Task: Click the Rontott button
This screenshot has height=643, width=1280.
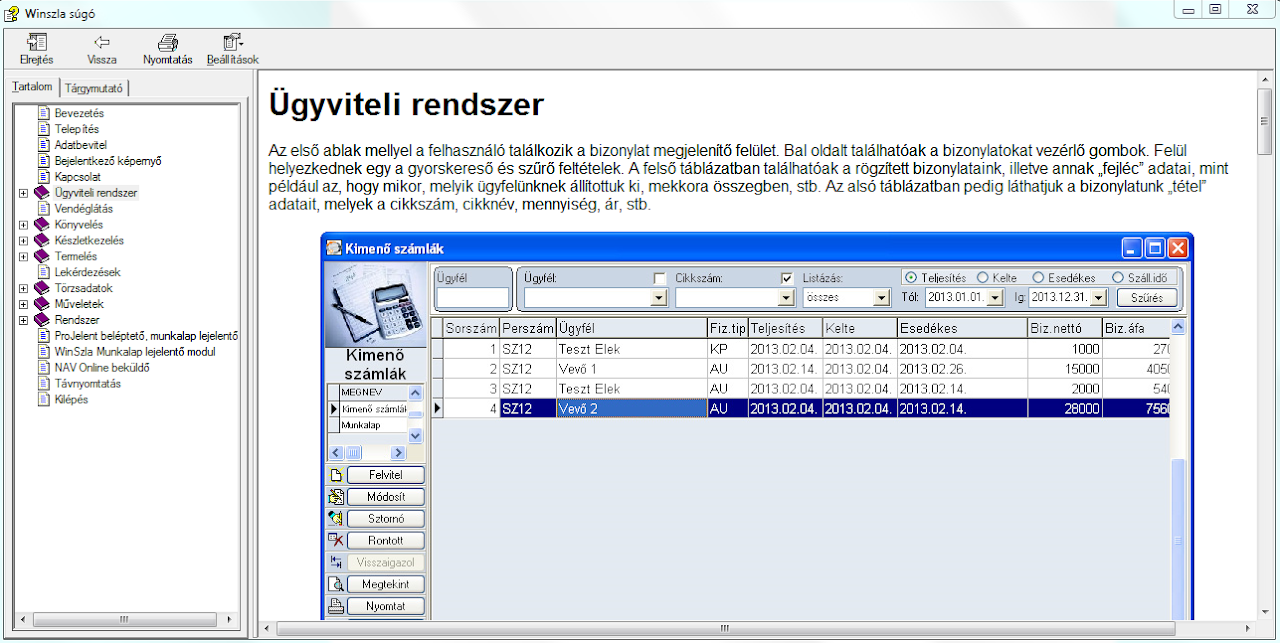Action: point(386,540)
